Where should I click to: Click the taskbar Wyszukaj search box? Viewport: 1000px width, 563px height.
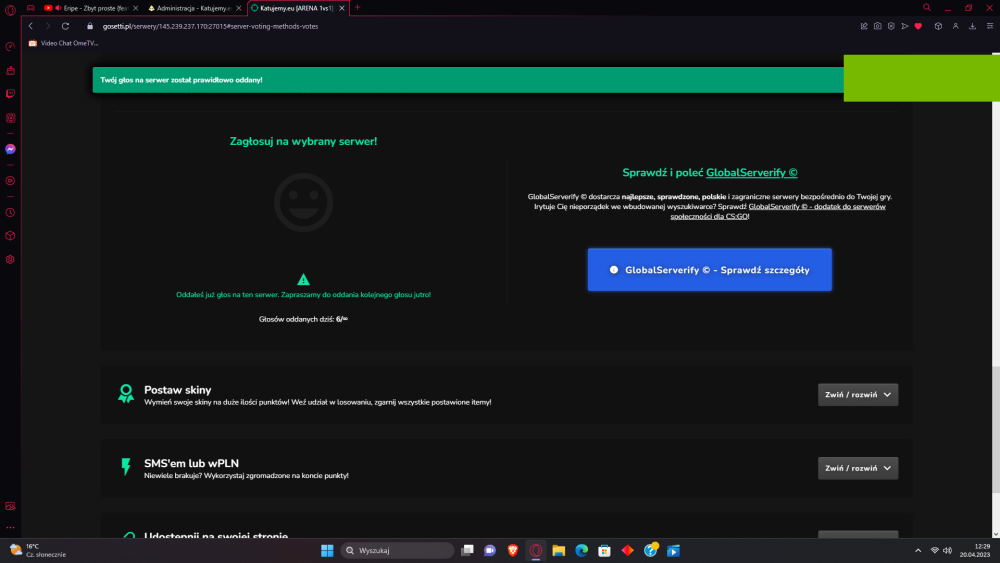click(397, 550)
